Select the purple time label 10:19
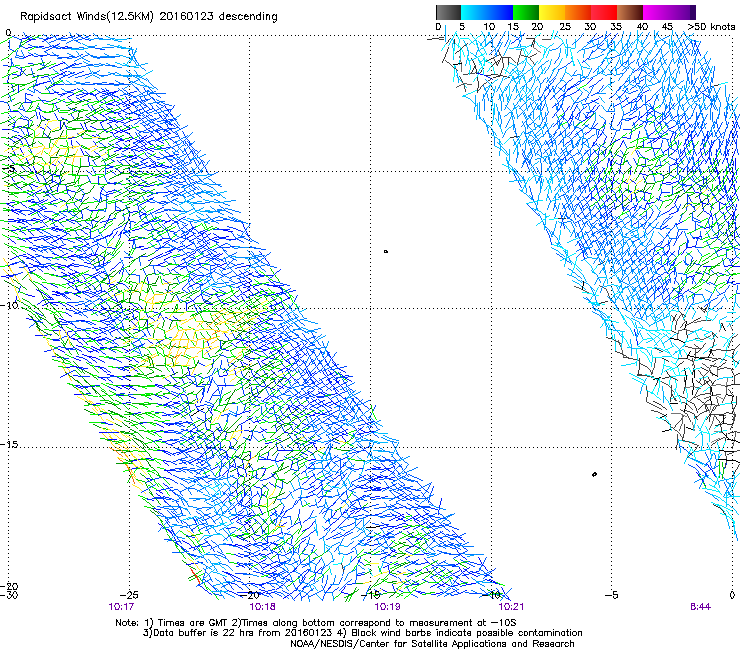740x650 pixels. 387,607
